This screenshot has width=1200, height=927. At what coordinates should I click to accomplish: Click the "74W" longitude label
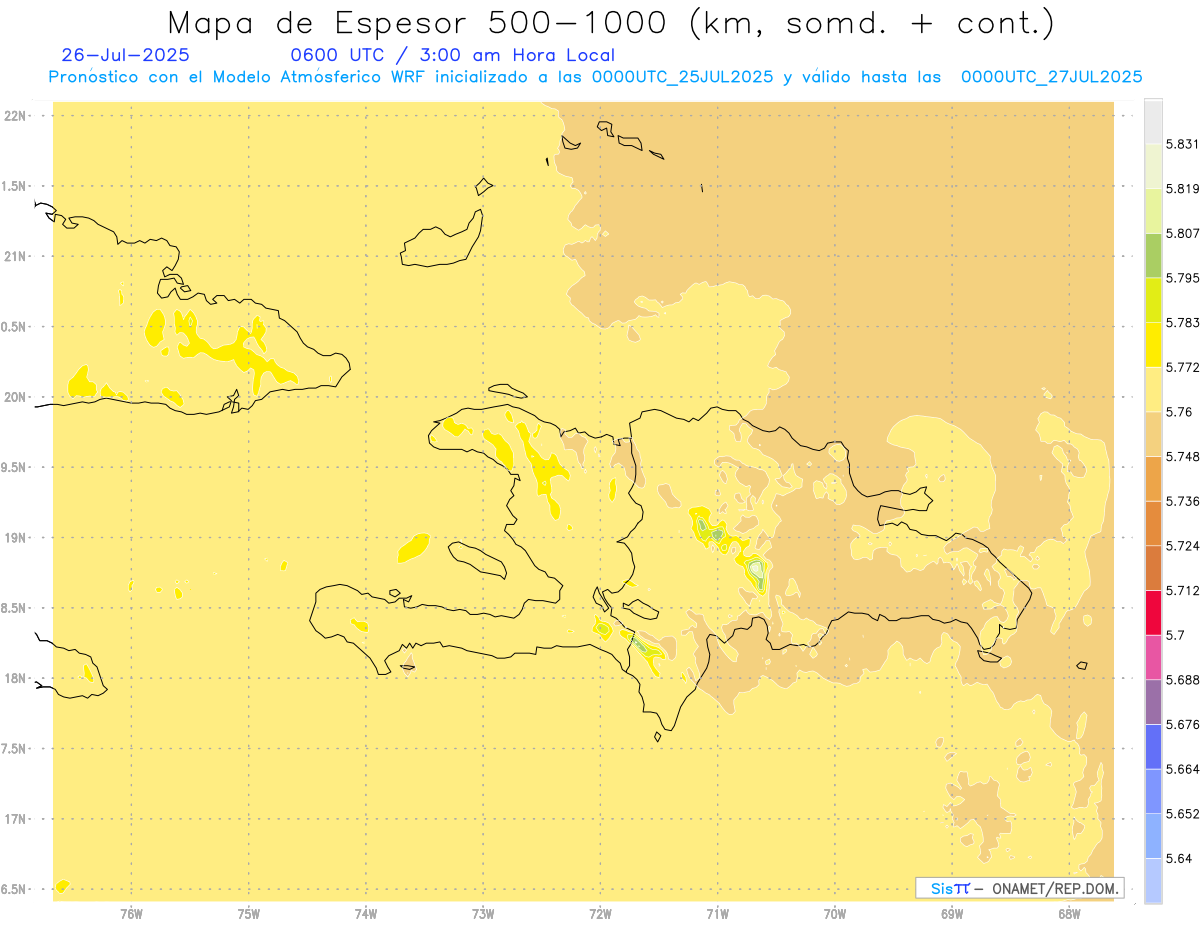[x=366, y=913]
